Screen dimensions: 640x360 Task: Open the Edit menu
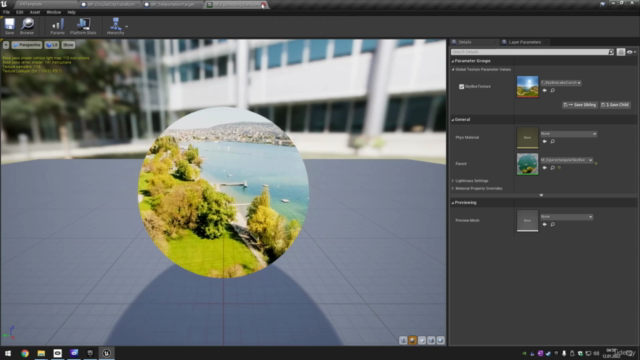click(x=20, y=12)
